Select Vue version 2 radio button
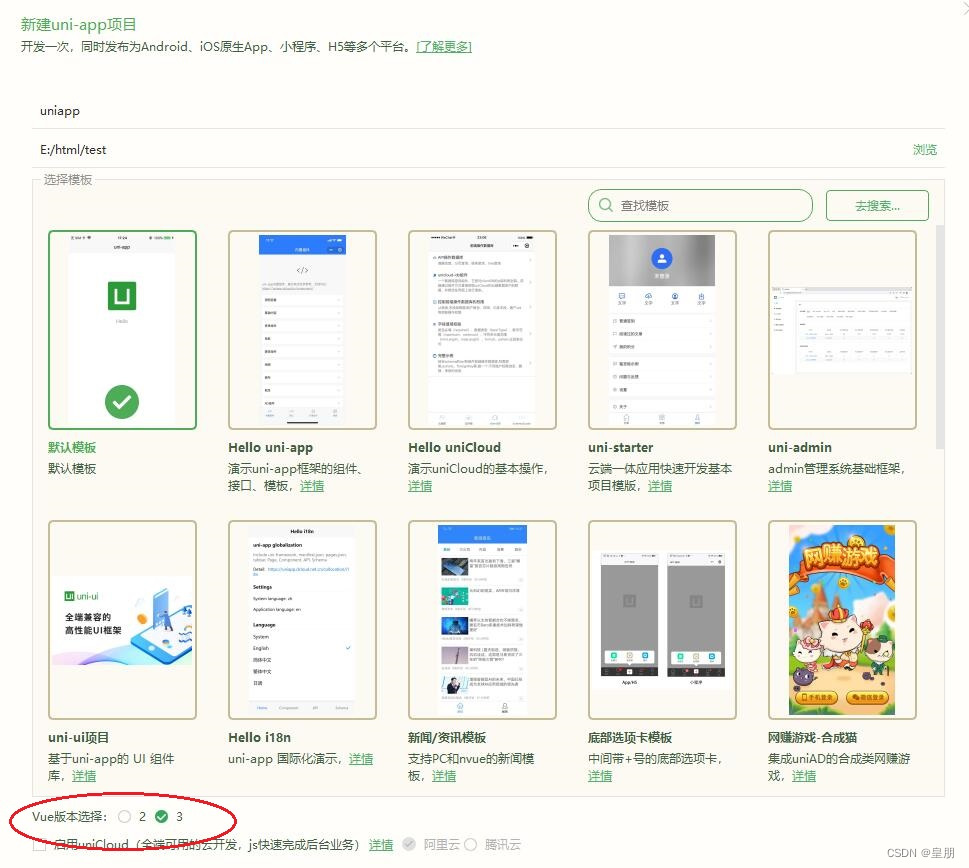The height and width of the screenshot is (868, 969). [126, 817]
